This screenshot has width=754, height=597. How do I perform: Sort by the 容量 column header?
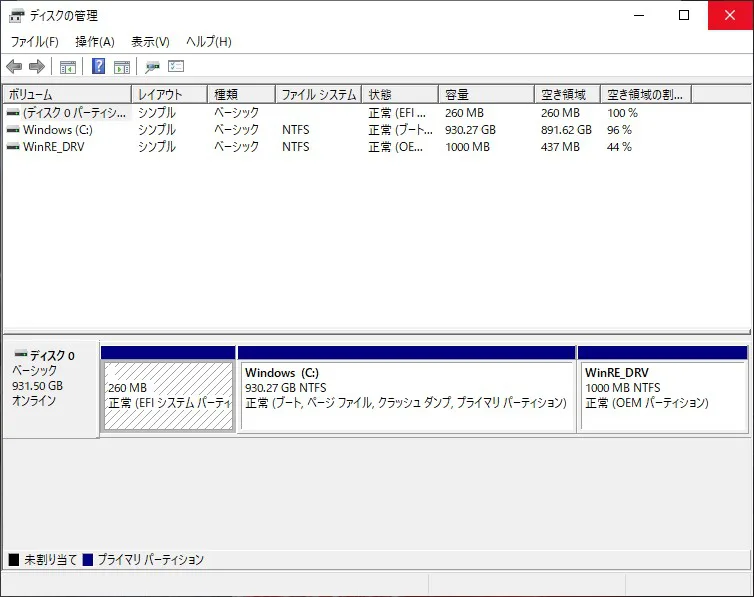click(x=486, y=94)
